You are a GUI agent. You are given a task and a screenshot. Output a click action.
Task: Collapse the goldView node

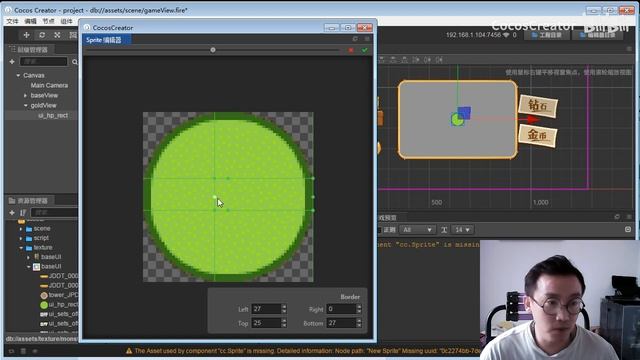tap(25, 105)
